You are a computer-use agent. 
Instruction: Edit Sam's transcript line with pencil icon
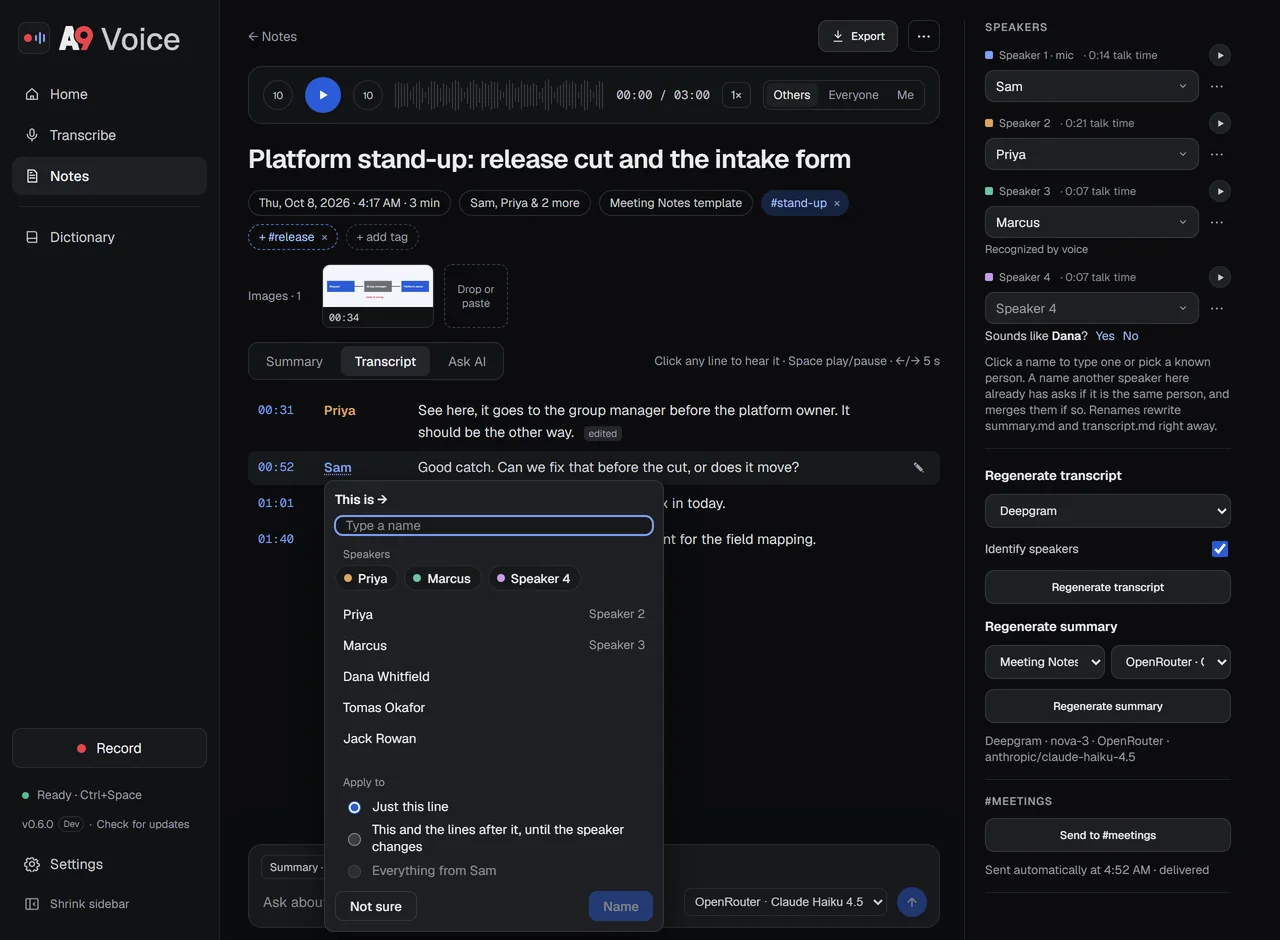919,467
